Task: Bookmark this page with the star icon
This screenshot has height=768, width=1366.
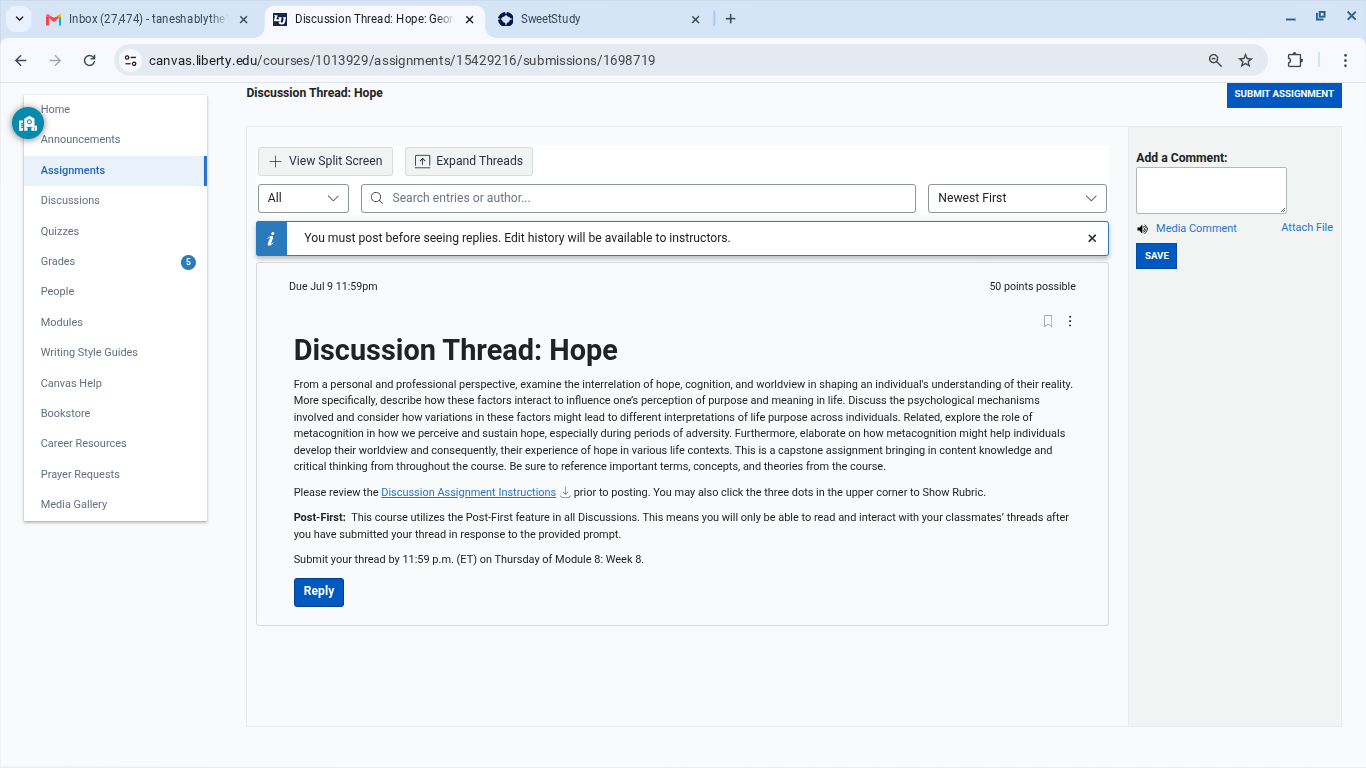Action: click(x=1245, y=60)
